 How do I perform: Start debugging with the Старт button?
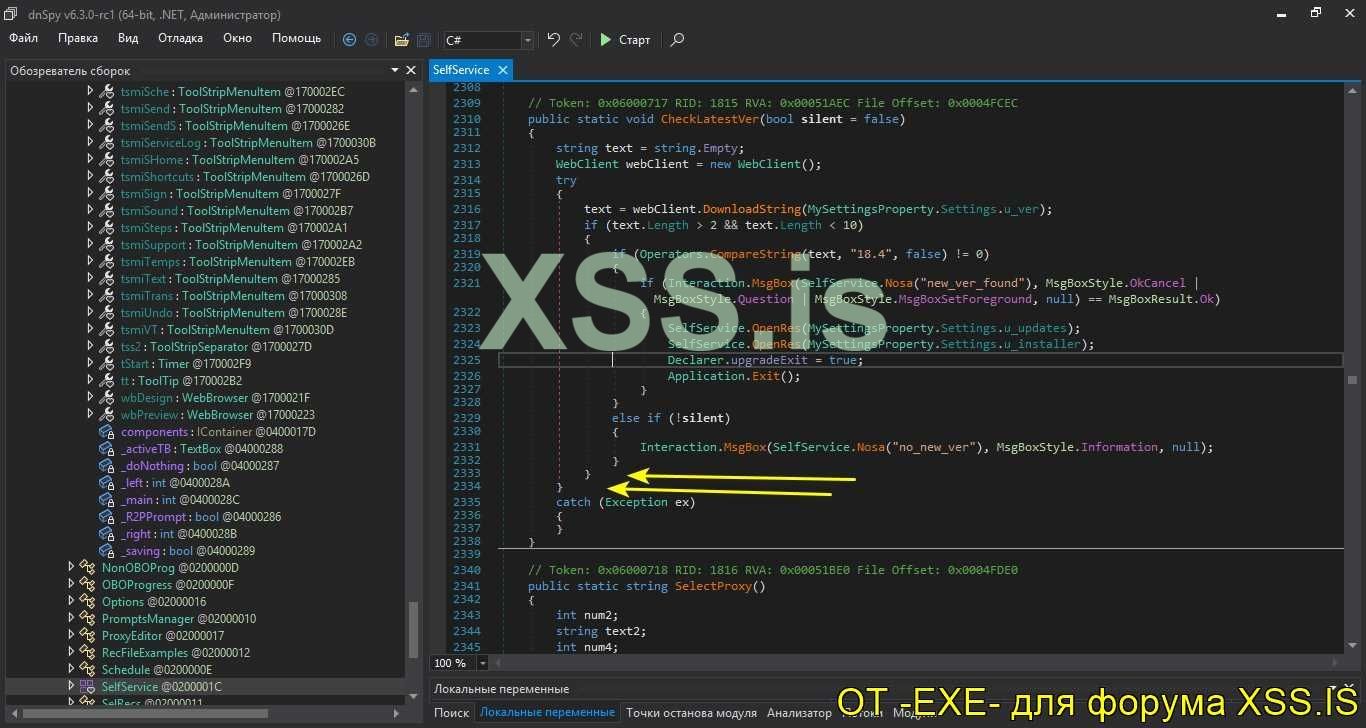[x=625, y=40]
